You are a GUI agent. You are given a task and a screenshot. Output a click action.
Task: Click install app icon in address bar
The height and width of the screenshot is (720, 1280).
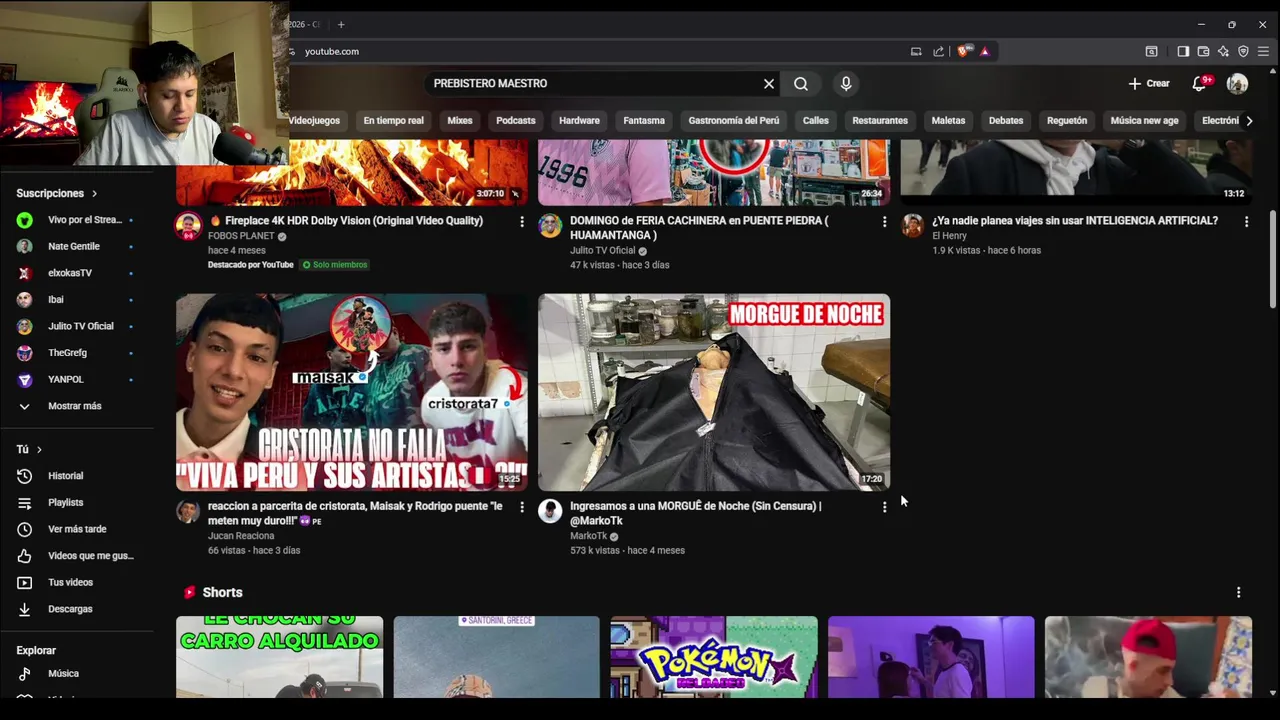click(x=916, y=51)
